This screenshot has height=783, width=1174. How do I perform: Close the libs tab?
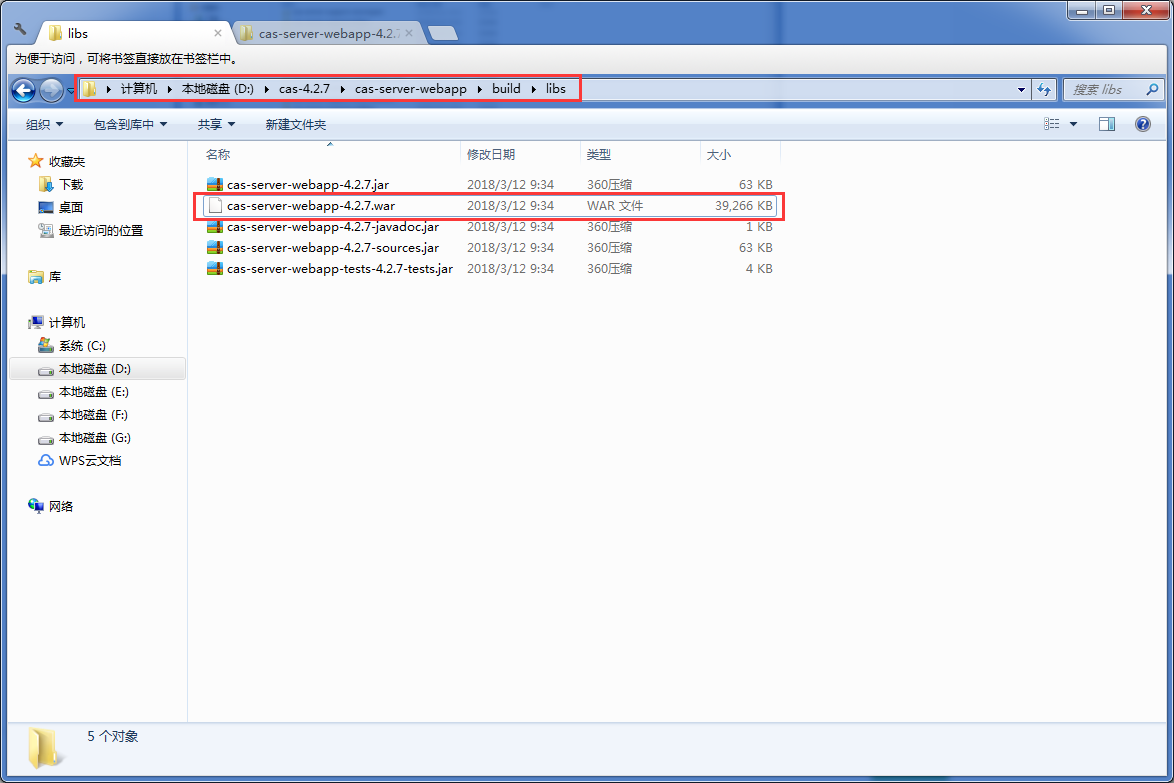pyautogui.click(x=218, y=33)
